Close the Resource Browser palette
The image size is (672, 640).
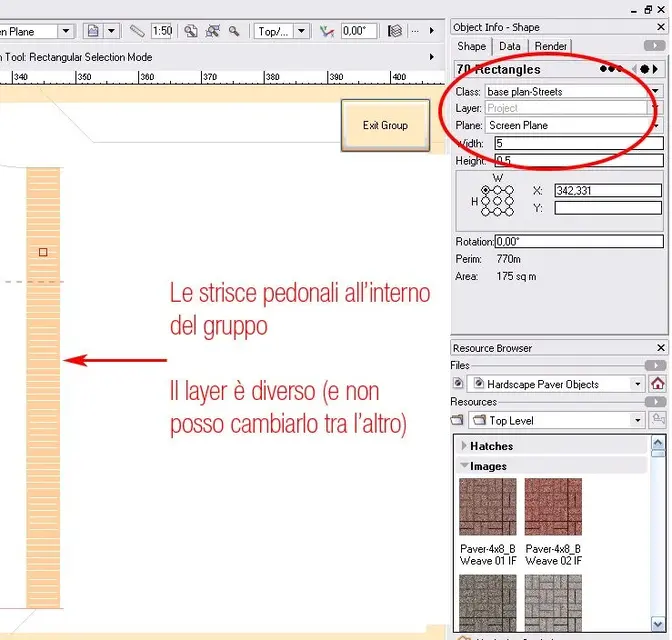pyautogui.click(x=661, y=348)
